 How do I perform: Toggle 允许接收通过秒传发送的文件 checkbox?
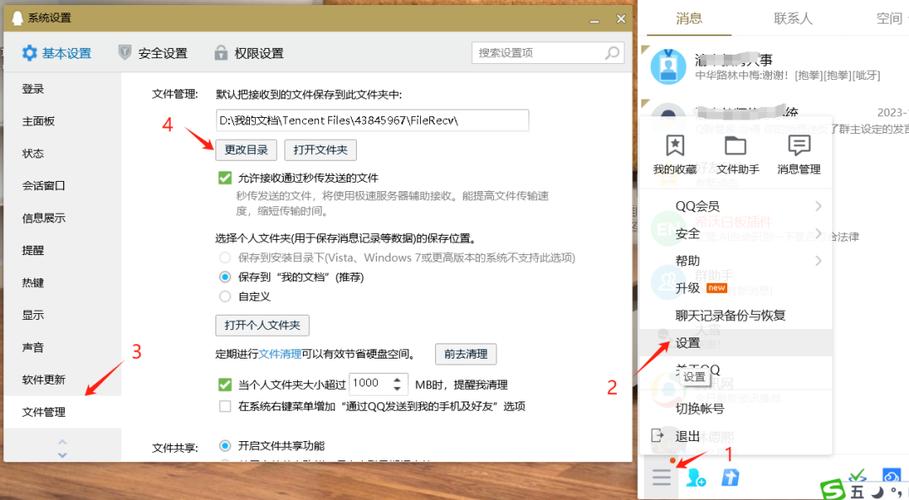pos(225,177)
